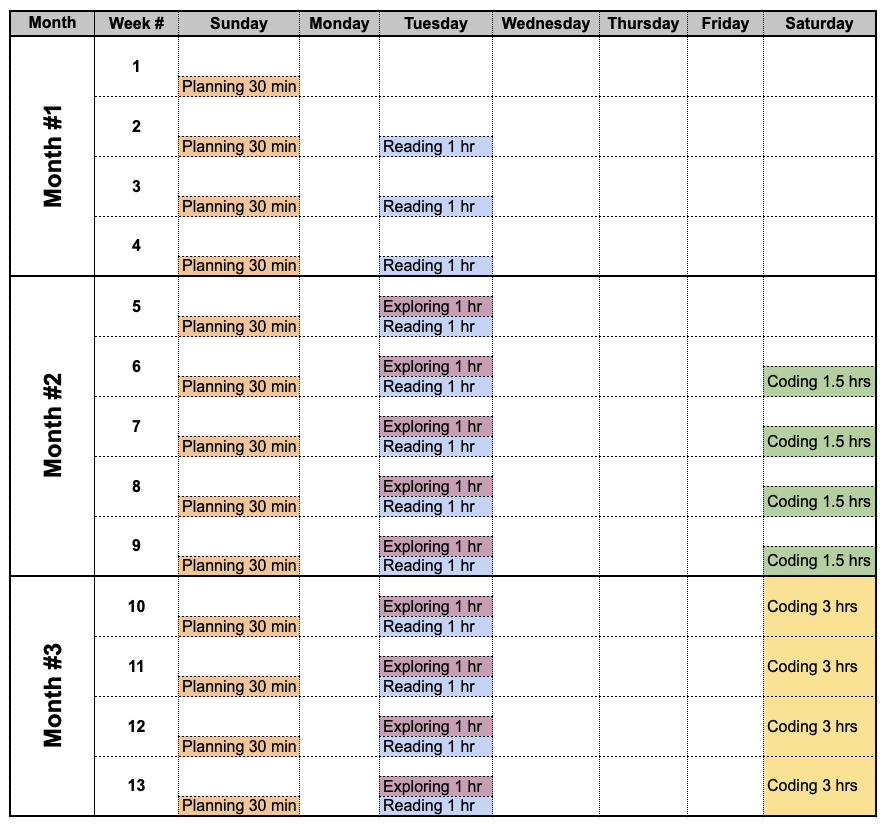Select week number 7 cell
Screen dimensions: 887x824
(136, 426)
